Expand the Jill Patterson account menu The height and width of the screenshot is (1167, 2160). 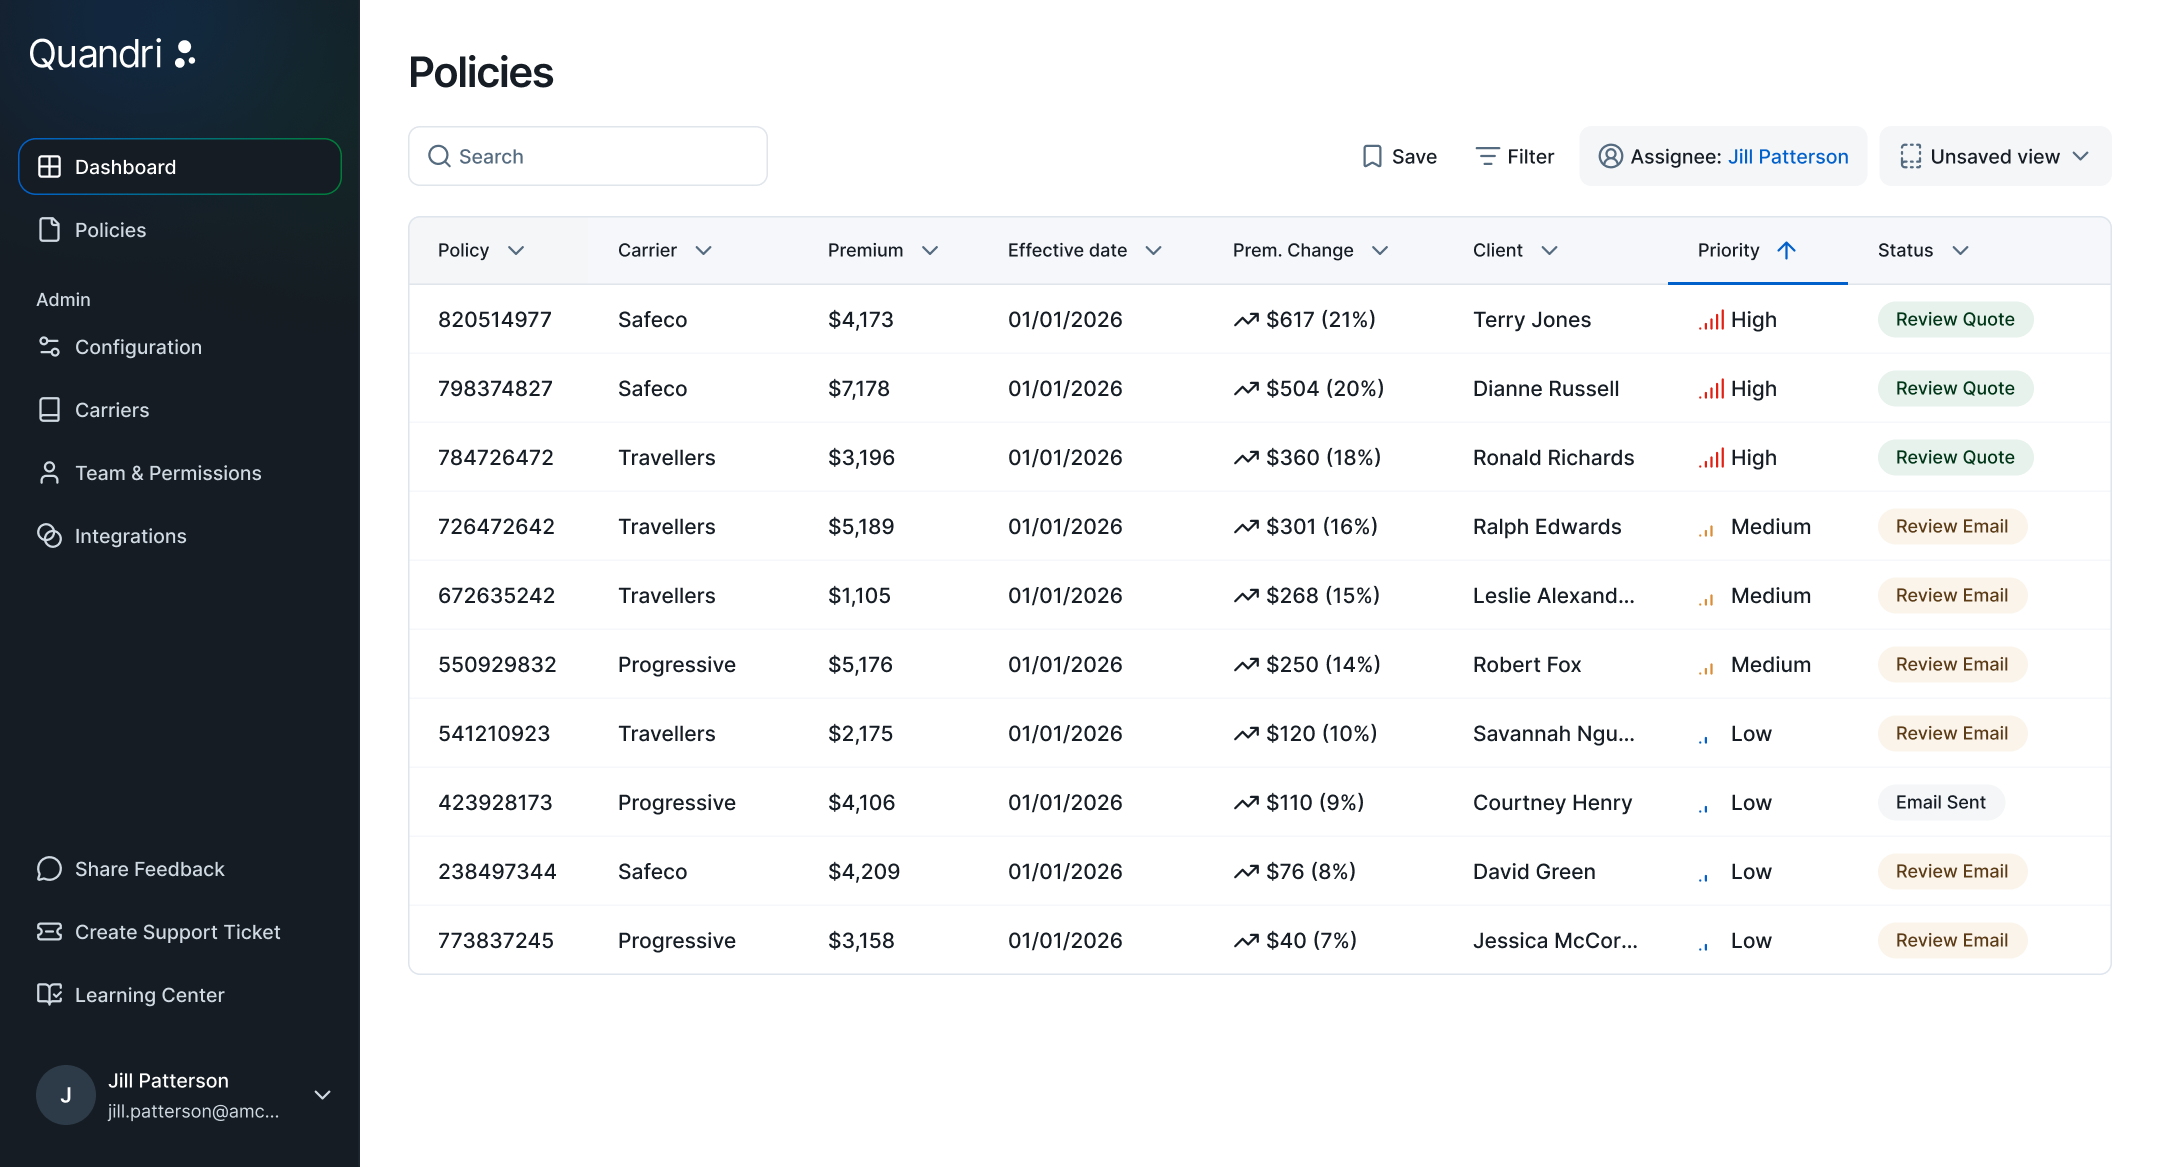[x=322, y=1095]
